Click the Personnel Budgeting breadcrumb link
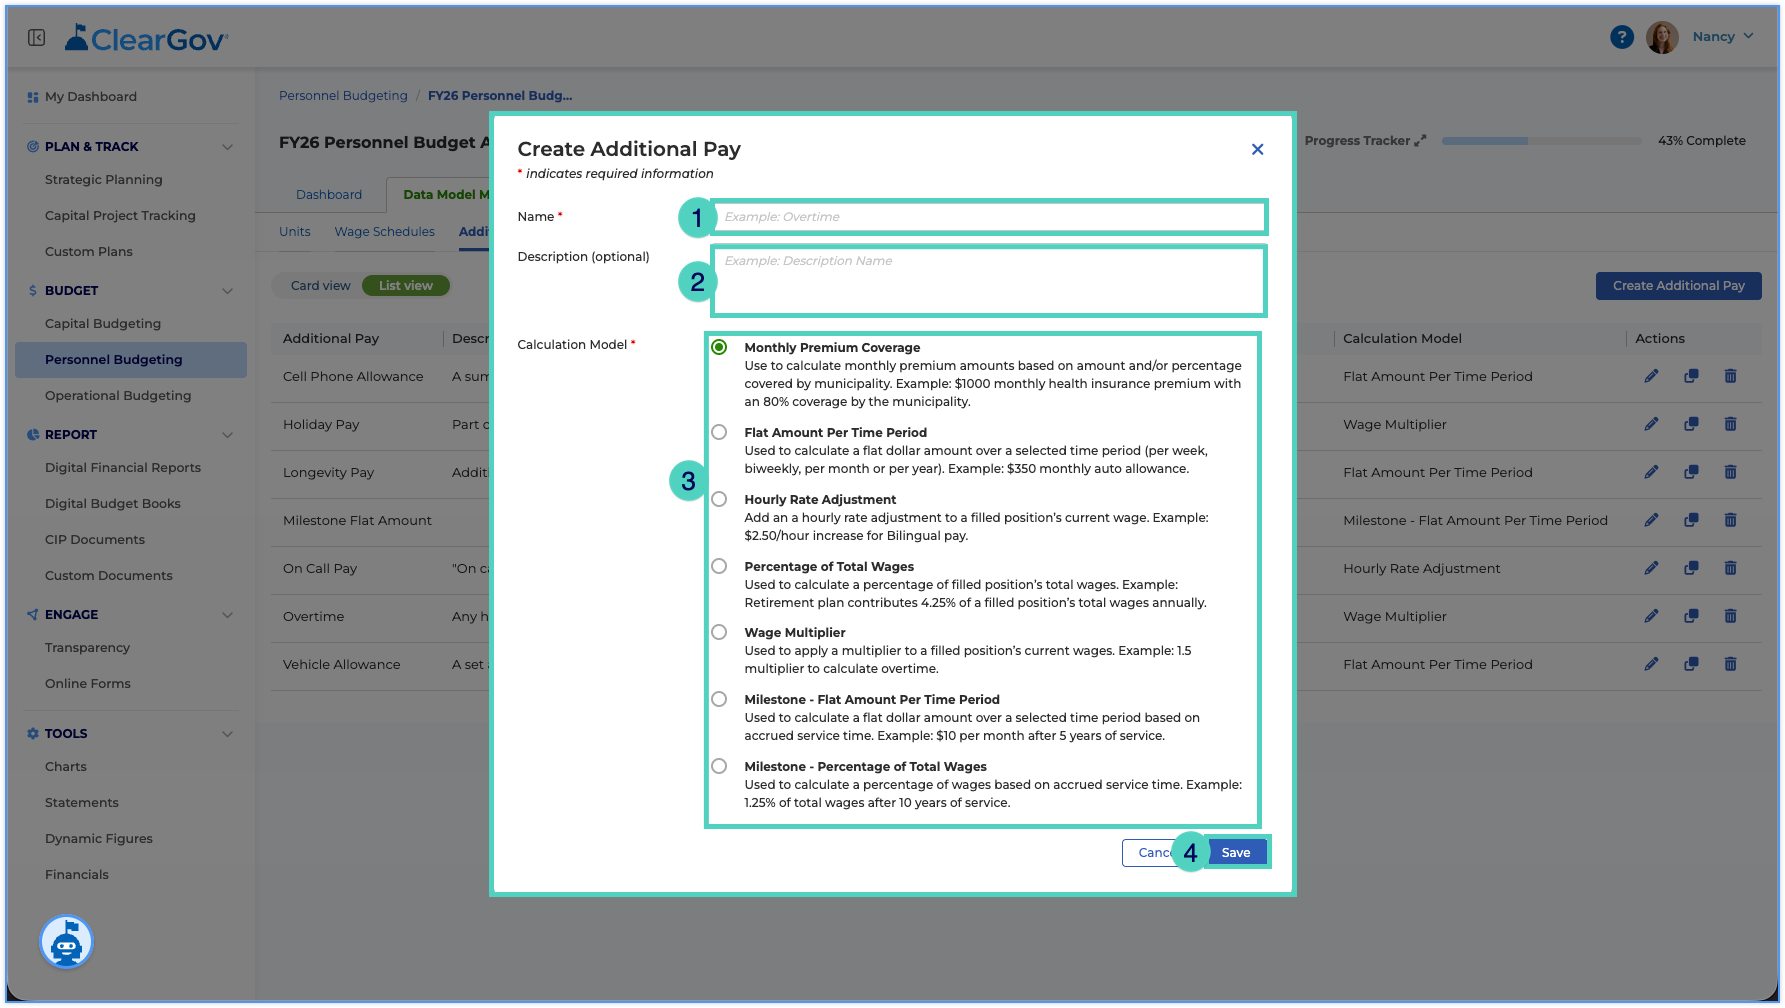Viewport: 1785px width, 1008px height. coord(343,96)
